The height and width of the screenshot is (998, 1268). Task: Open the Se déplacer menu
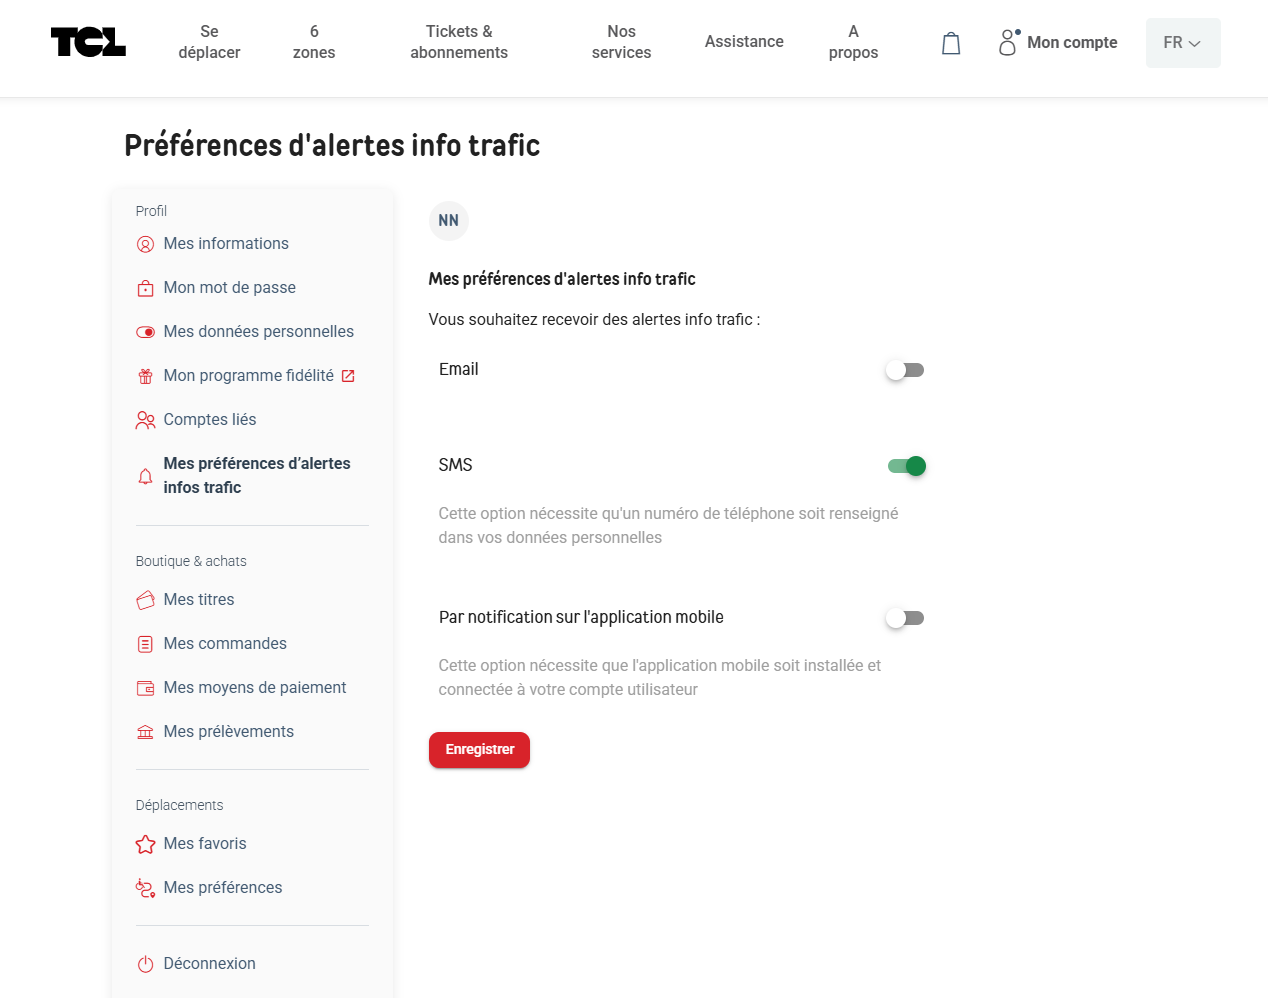pyautogui.click(x=209, y=42)
